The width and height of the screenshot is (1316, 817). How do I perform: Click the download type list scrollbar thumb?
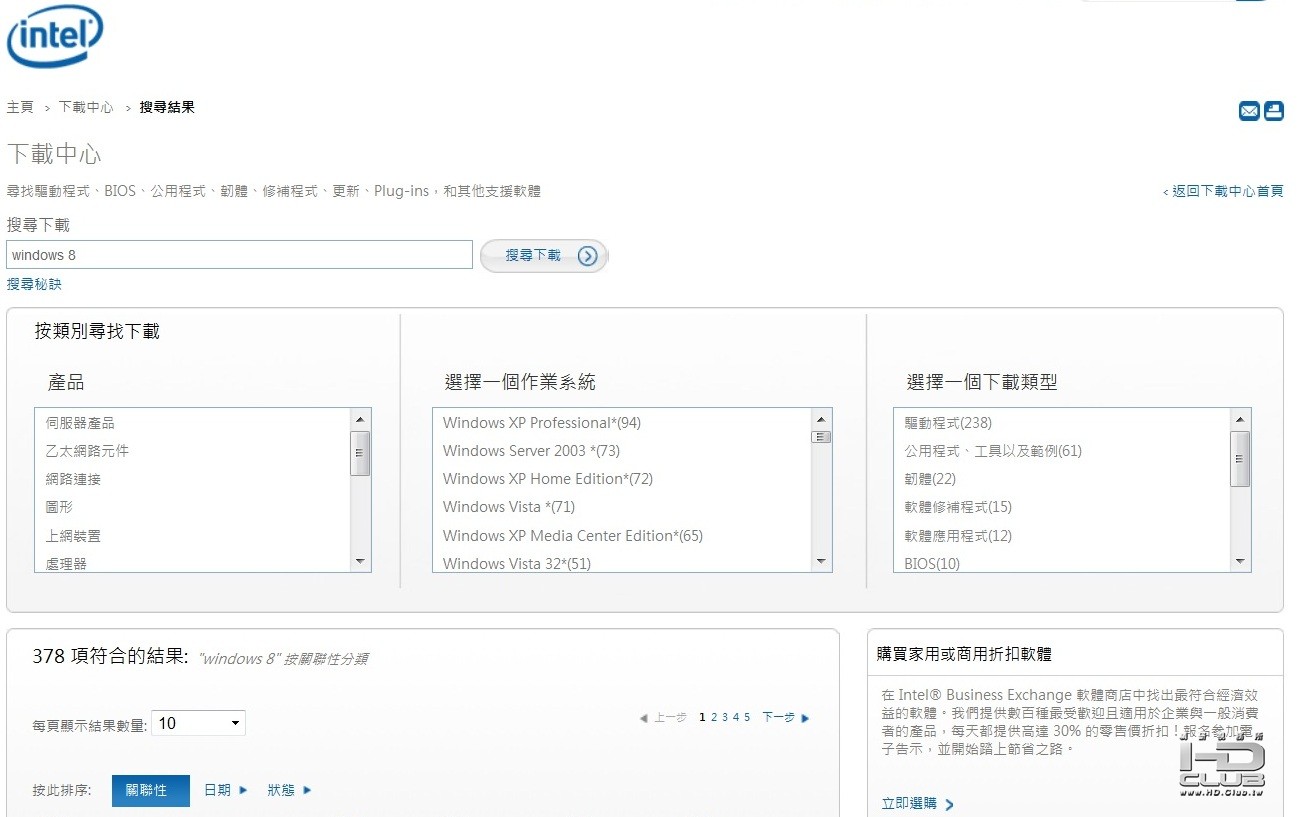tap(1241, 459)
